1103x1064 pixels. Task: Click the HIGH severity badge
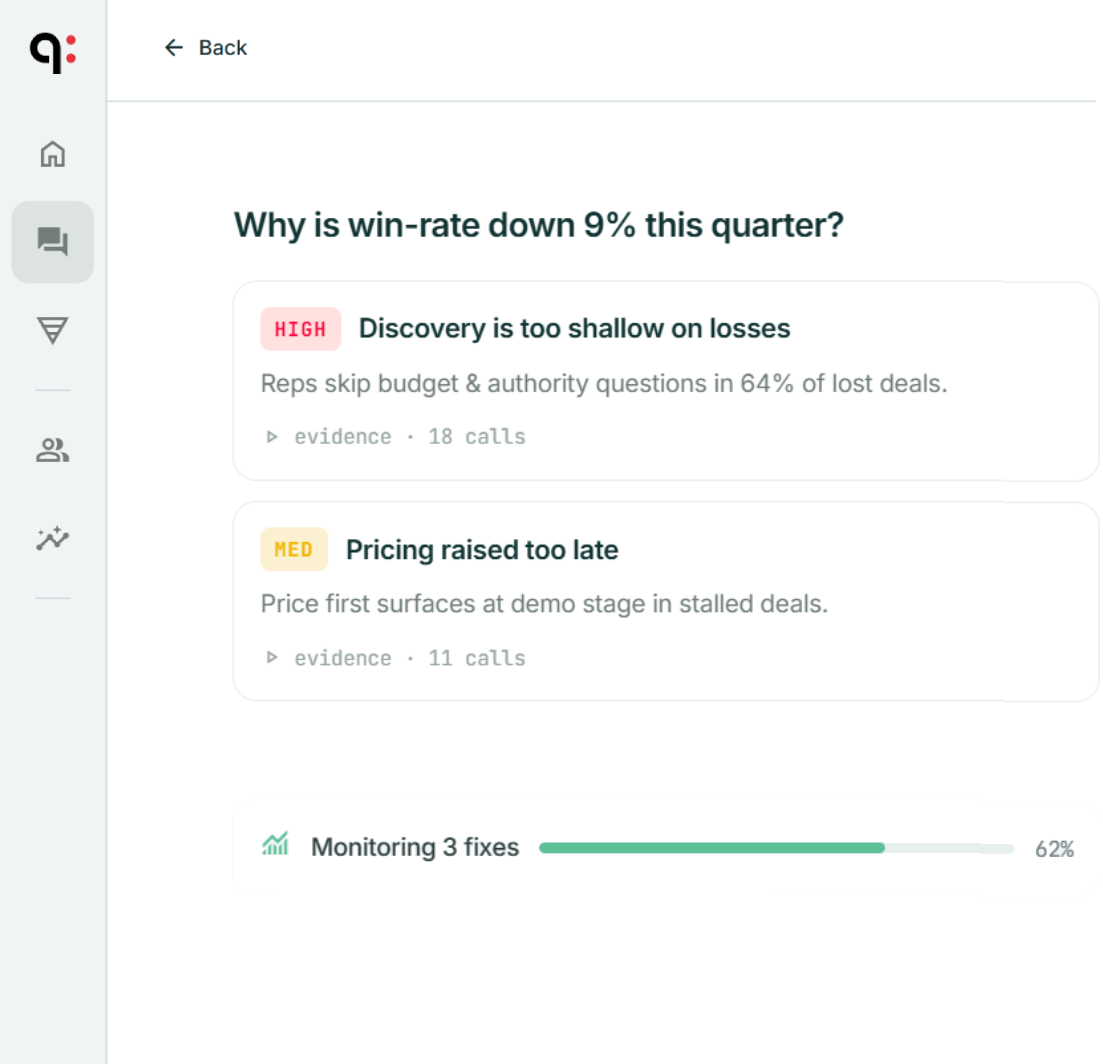click(300, 329)
